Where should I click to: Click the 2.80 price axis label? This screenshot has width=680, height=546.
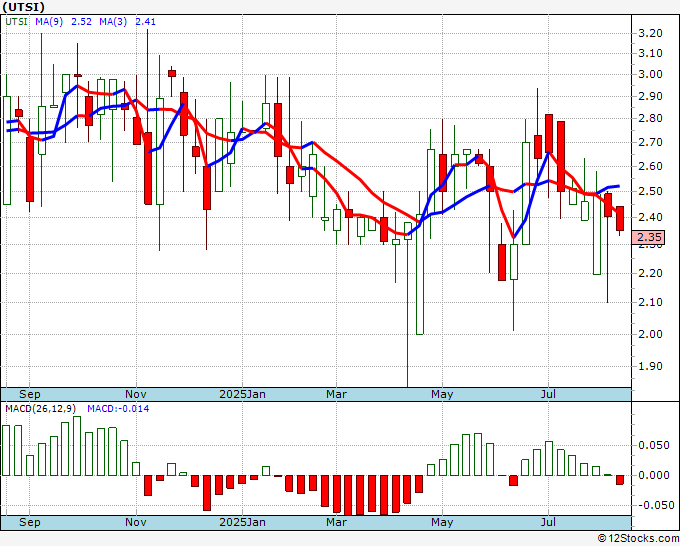coord(651,118)
